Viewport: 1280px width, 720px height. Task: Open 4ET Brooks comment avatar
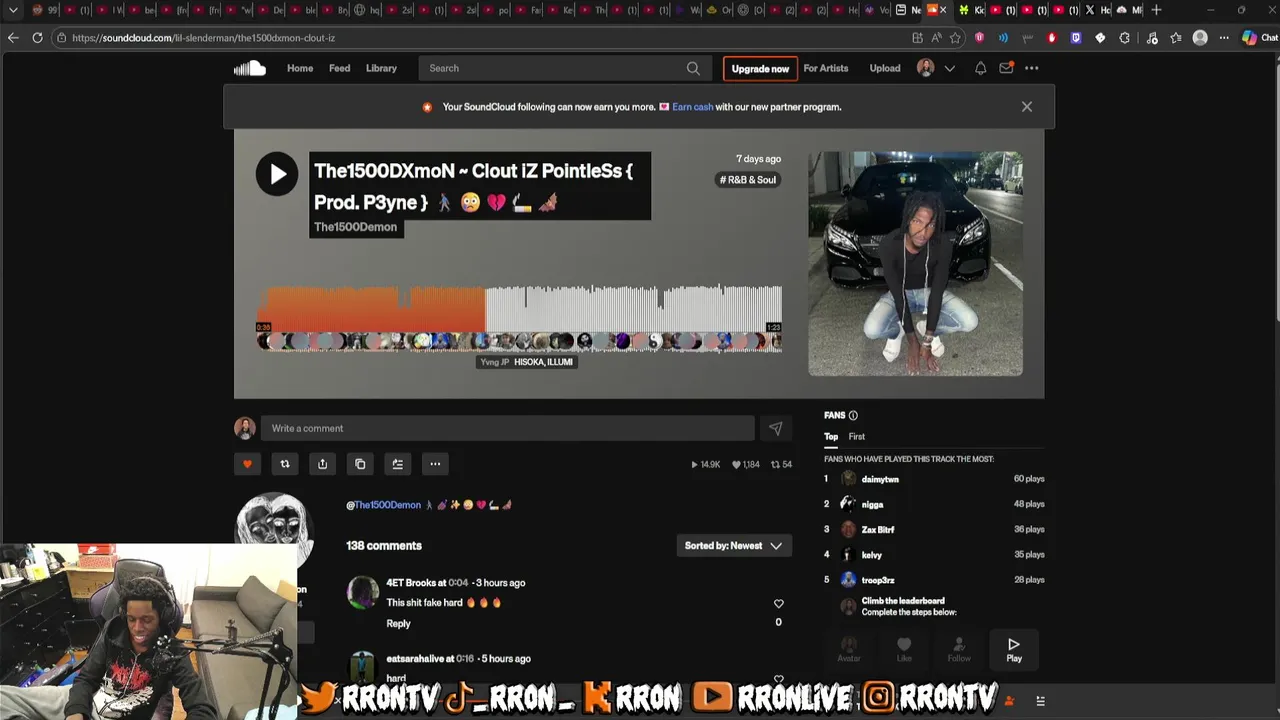point(362,592)
